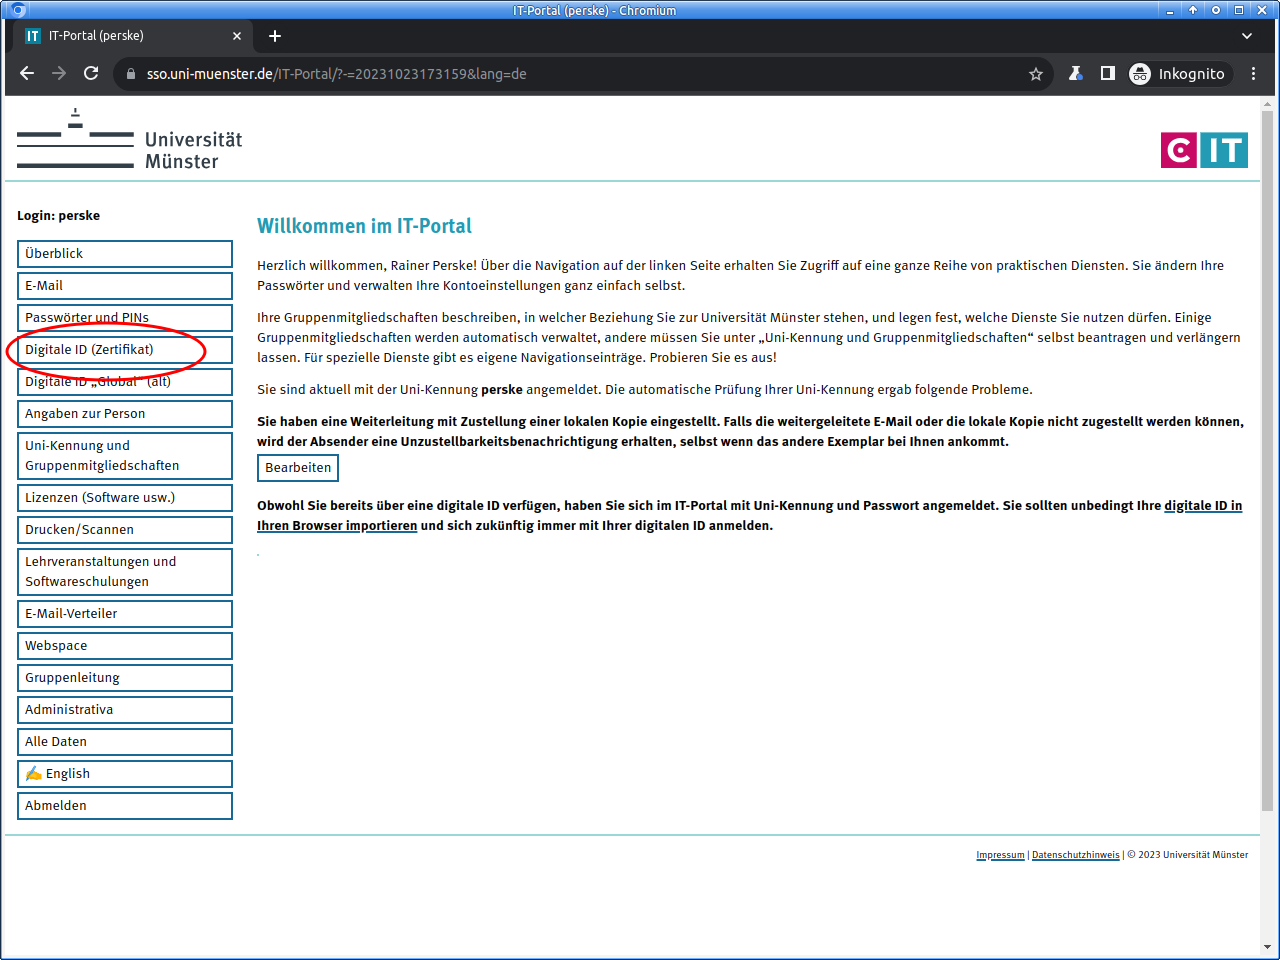Open a new browser tab
The height and width of the screenshot is (960, 1280).
click(275, 36)
